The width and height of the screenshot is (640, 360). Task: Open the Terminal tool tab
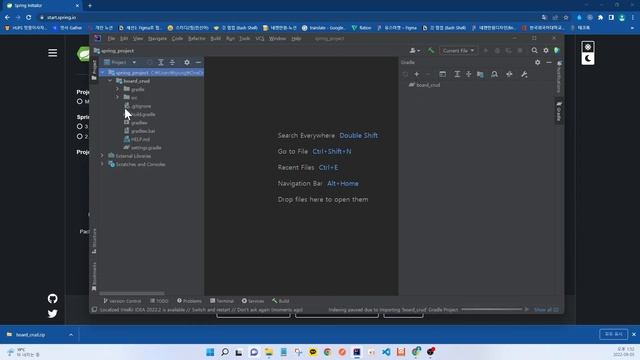tap(222, 301)
